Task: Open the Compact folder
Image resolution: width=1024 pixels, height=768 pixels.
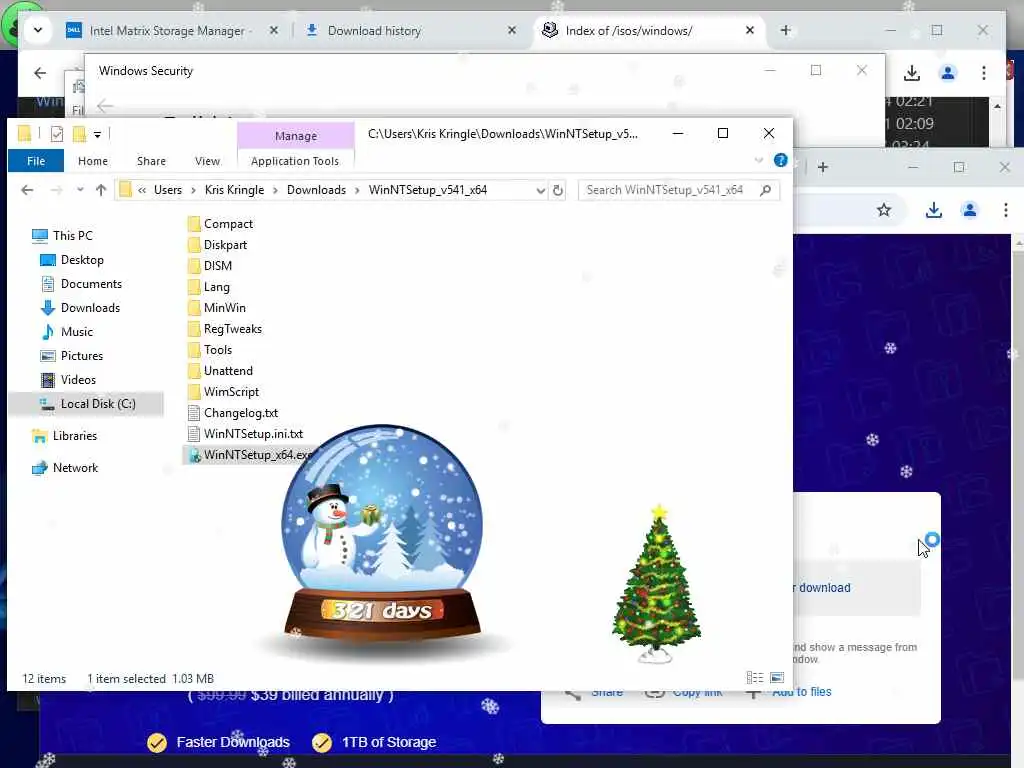Action: click(x=220, y=224)
